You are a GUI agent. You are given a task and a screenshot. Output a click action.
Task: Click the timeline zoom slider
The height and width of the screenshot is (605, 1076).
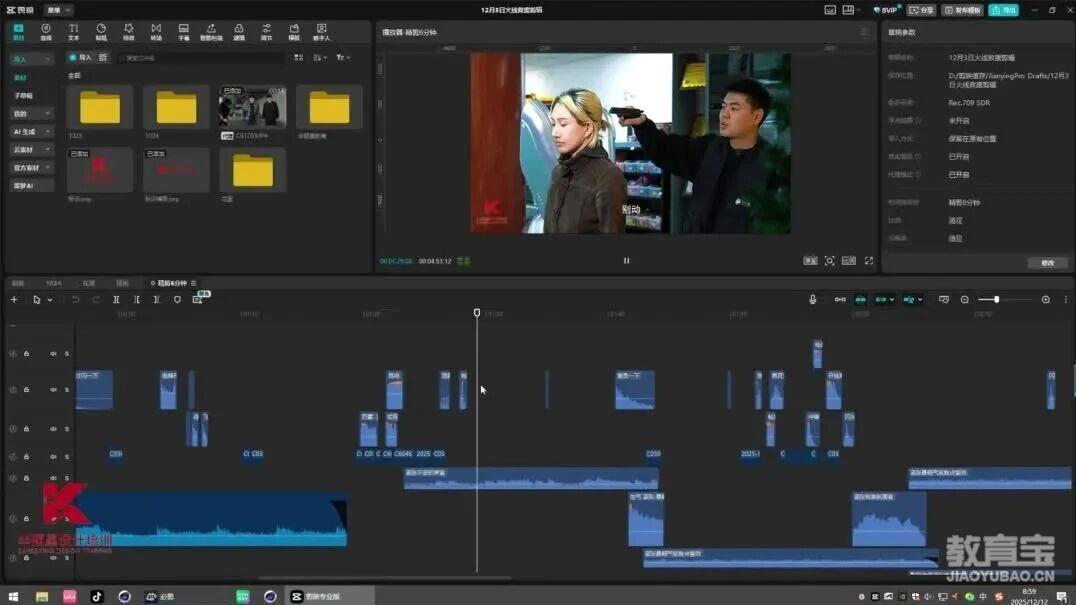996,300
